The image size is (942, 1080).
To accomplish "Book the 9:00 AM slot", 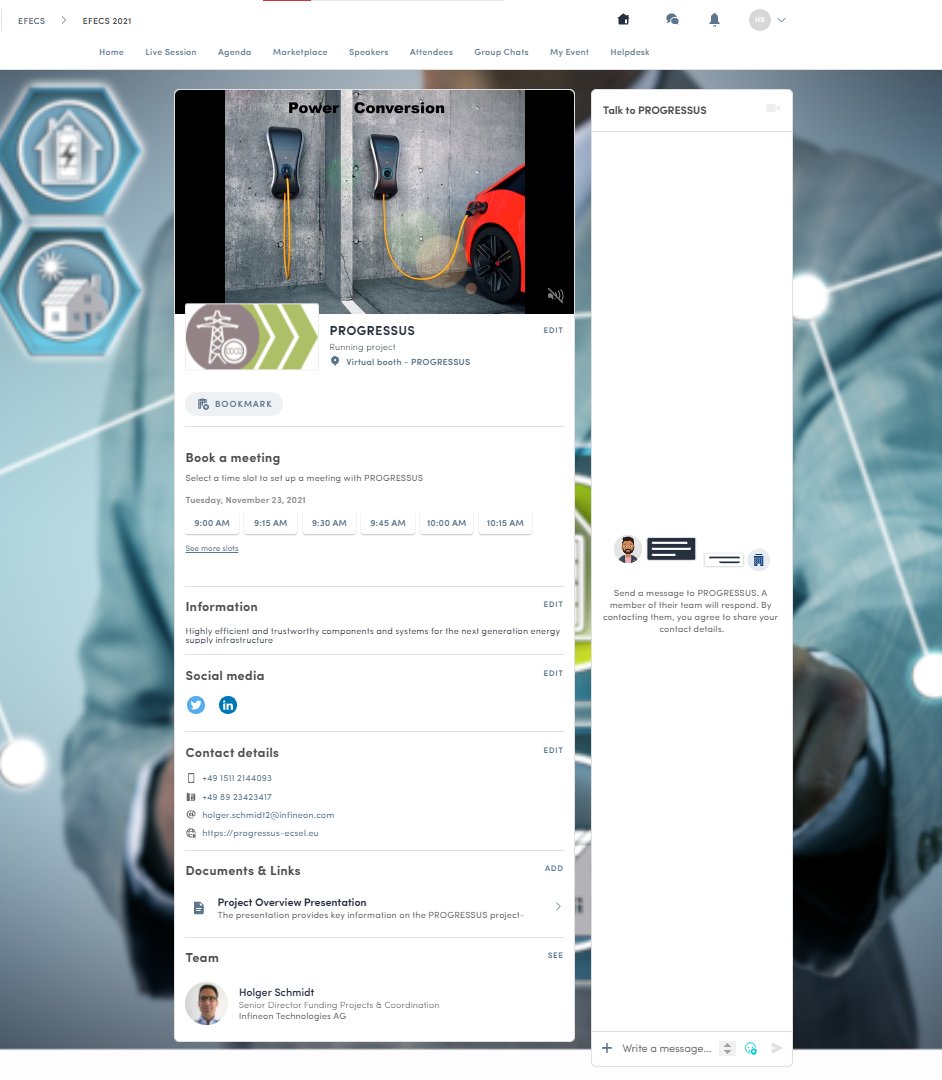I will [x=212, y=523].
